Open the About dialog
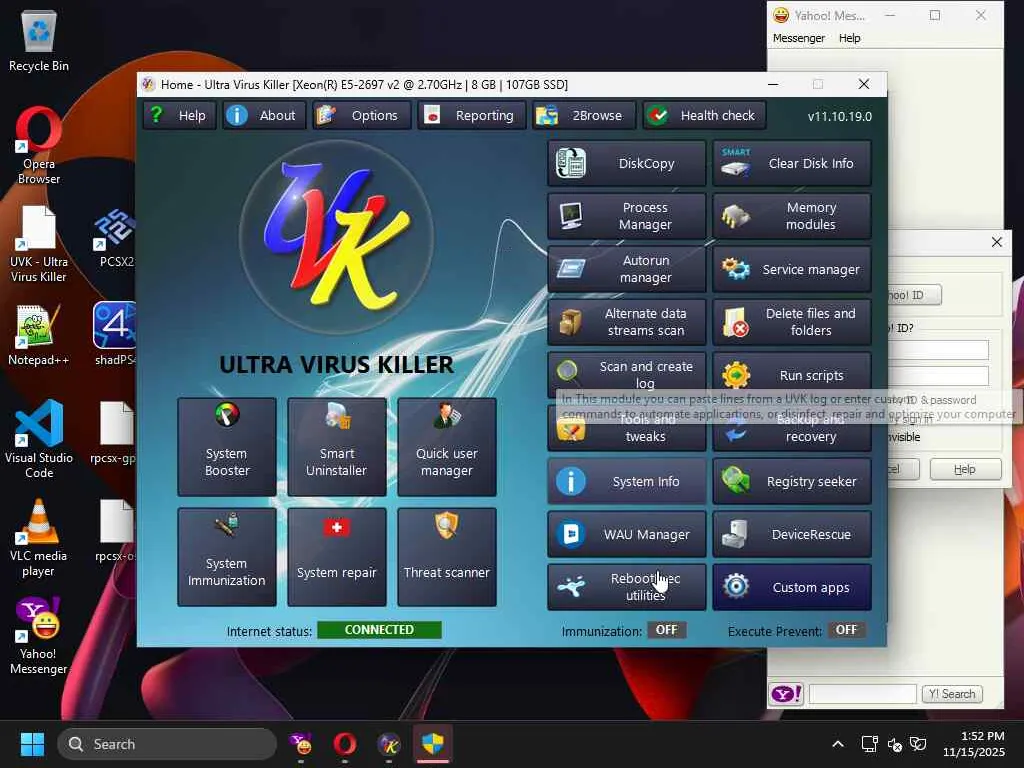This screenshot has height=768, width=1024. point(264,116)
